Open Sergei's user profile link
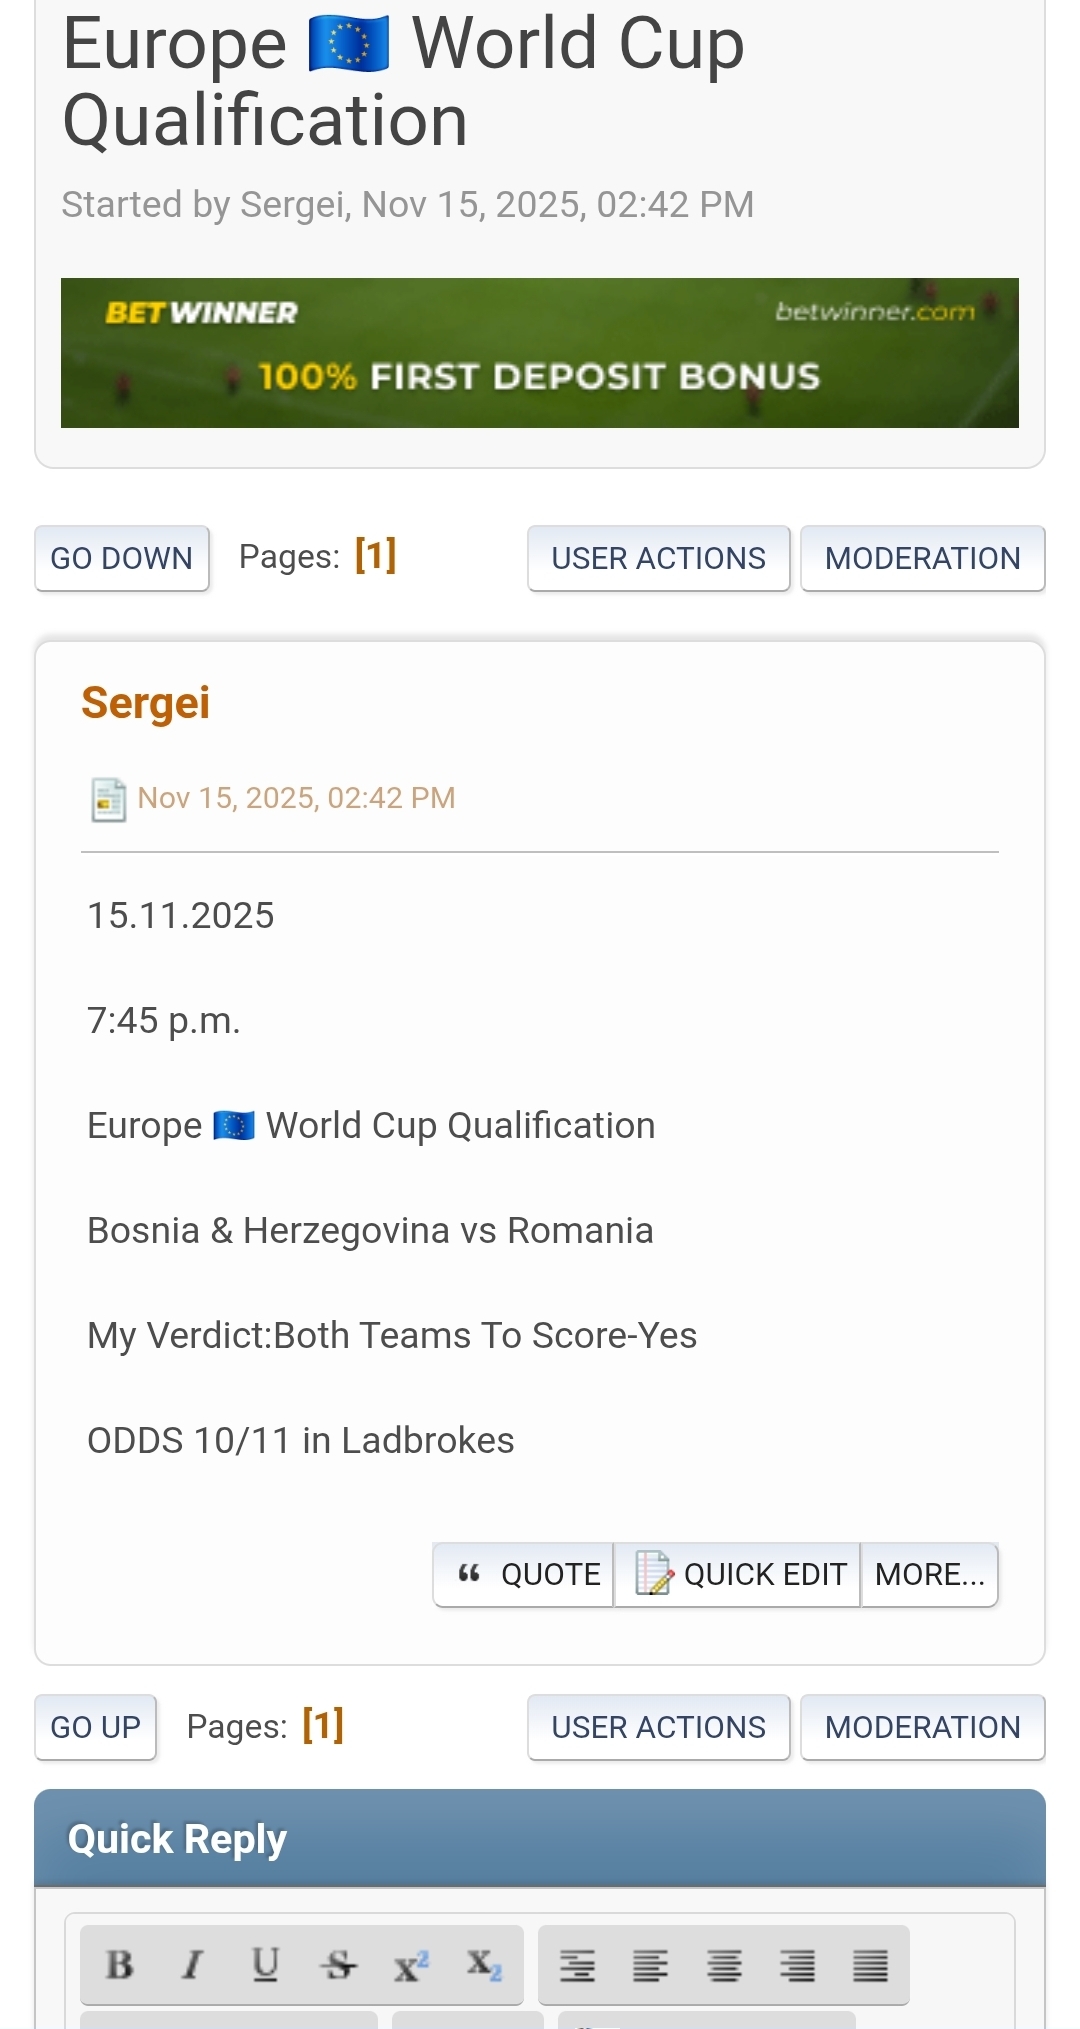This screenshot has height=2029, width=1080. (x=146, y=703)
